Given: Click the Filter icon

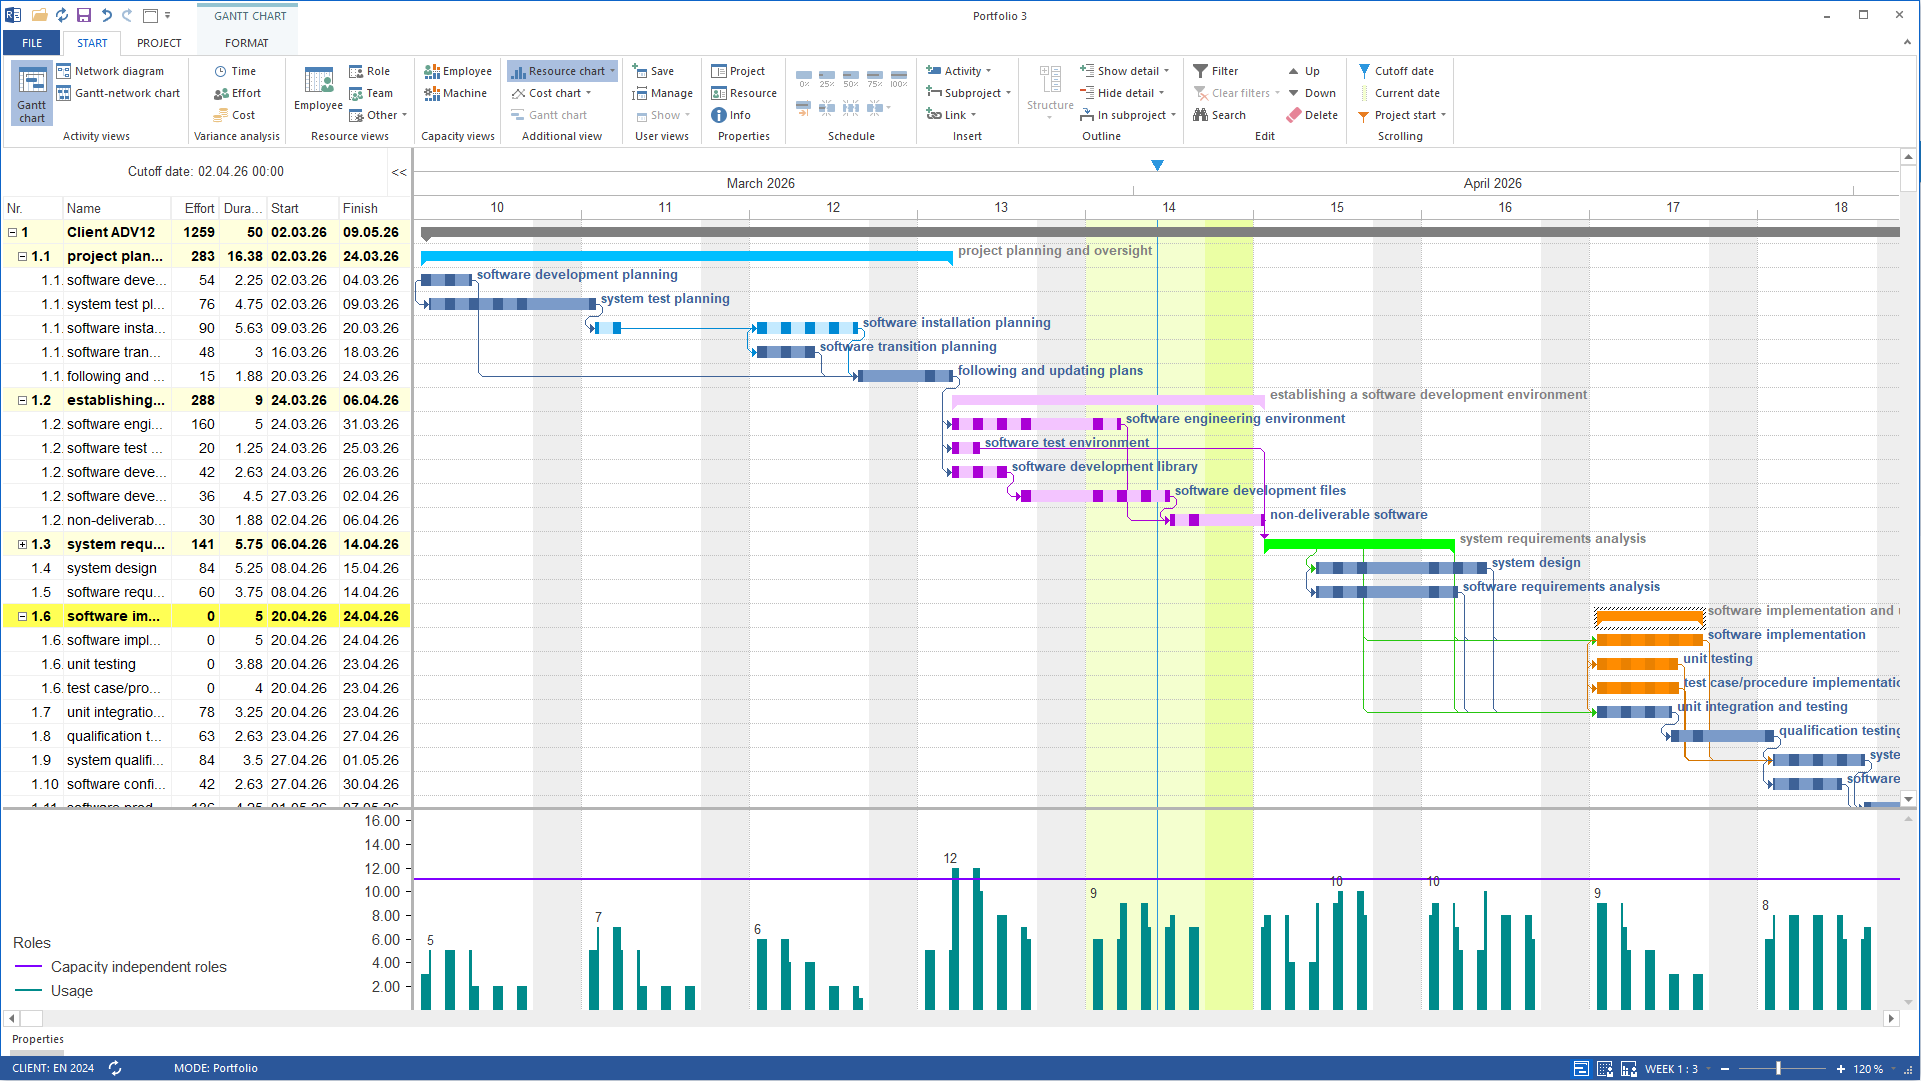Looking at the screenshot, I should tap(1201, 71).
